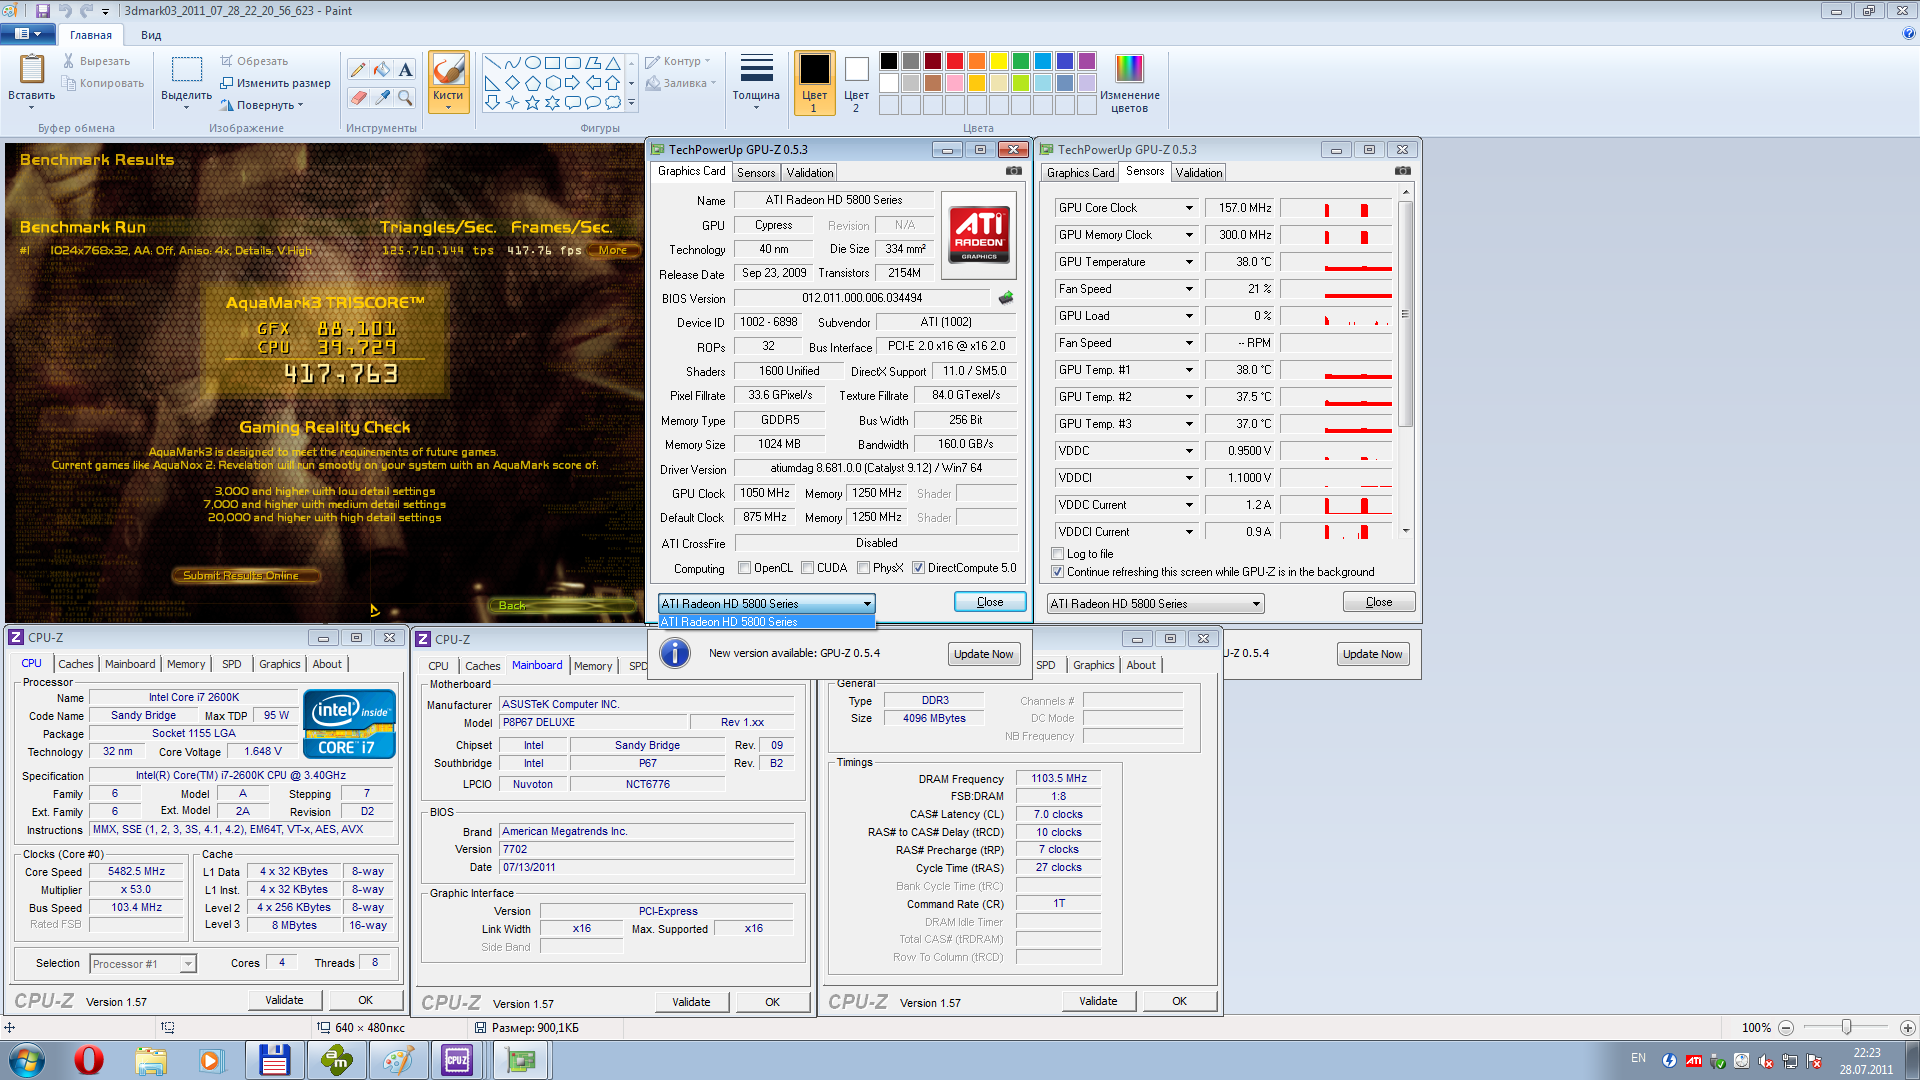1920x1080 pixels.
Task: Click the Paint palette taskbar icon
Action: coord(397,1060)
